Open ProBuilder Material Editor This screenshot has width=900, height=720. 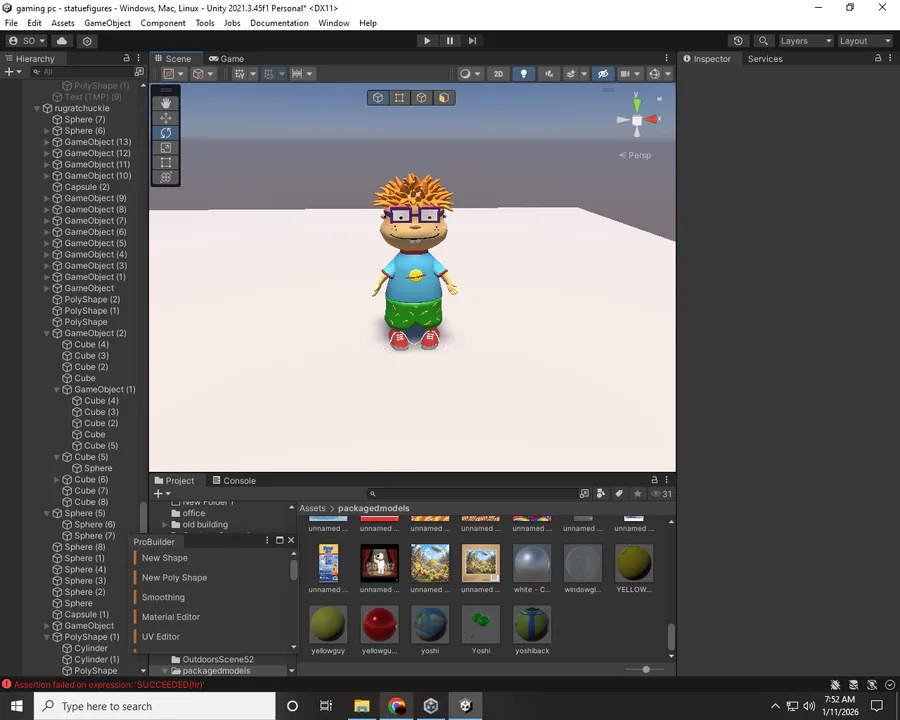(170, 617)
